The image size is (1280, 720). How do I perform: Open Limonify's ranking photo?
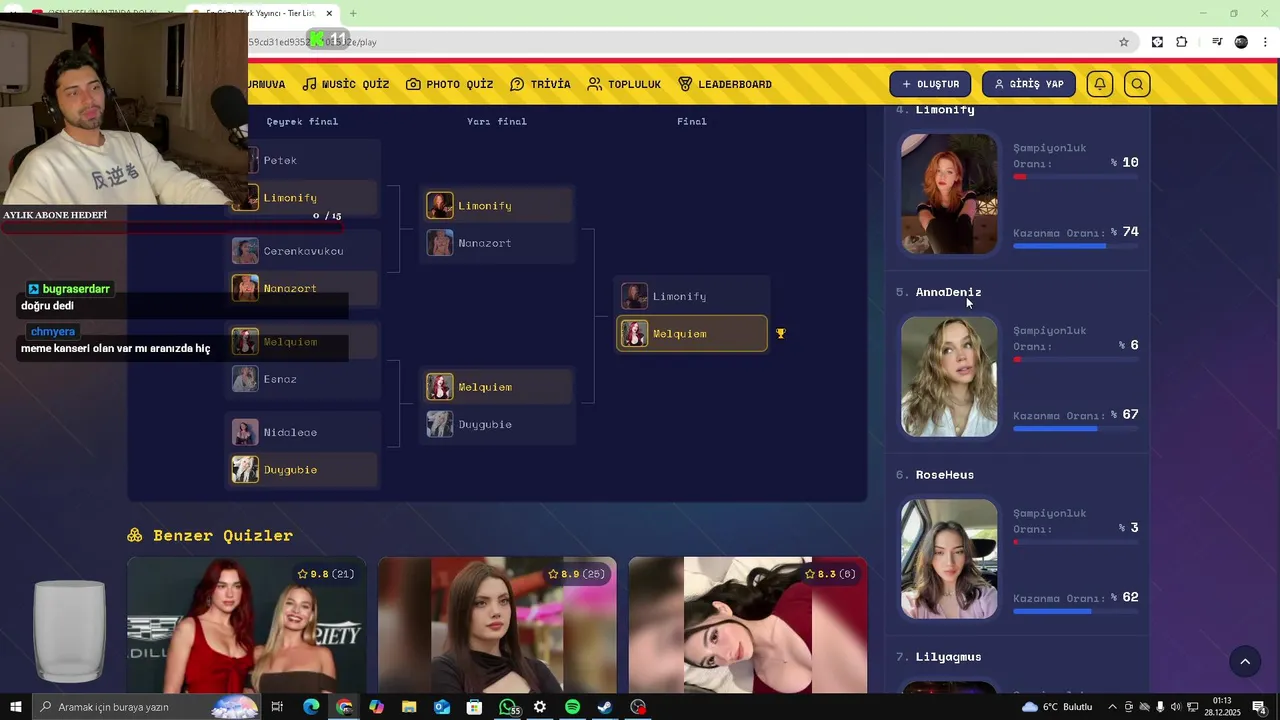(x=949, y=194)
